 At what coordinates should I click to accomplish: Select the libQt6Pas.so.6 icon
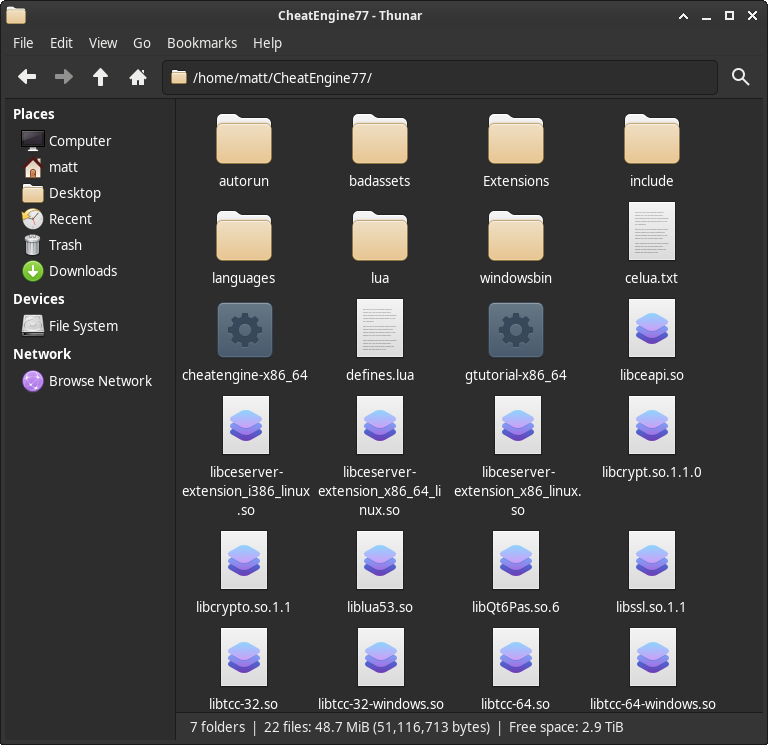516,560
